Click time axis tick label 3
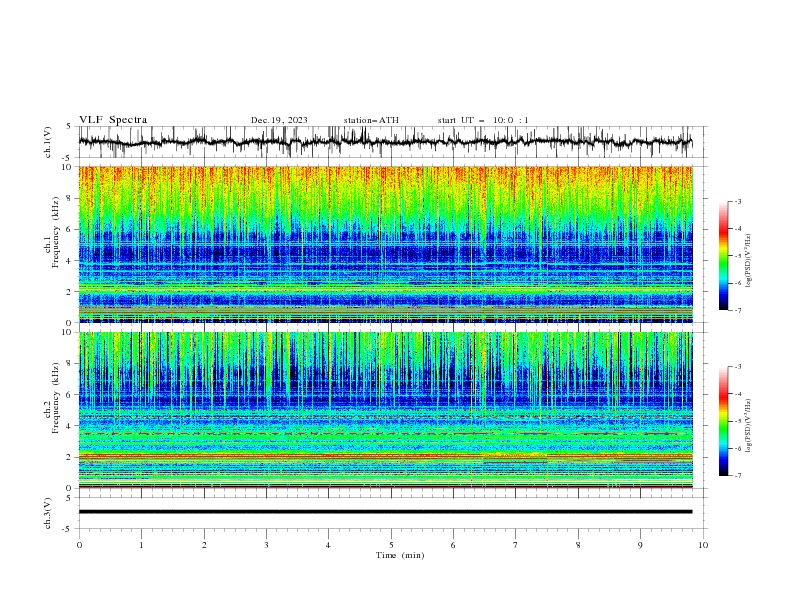This screenshot has height=612, width=792. point(266,545)
